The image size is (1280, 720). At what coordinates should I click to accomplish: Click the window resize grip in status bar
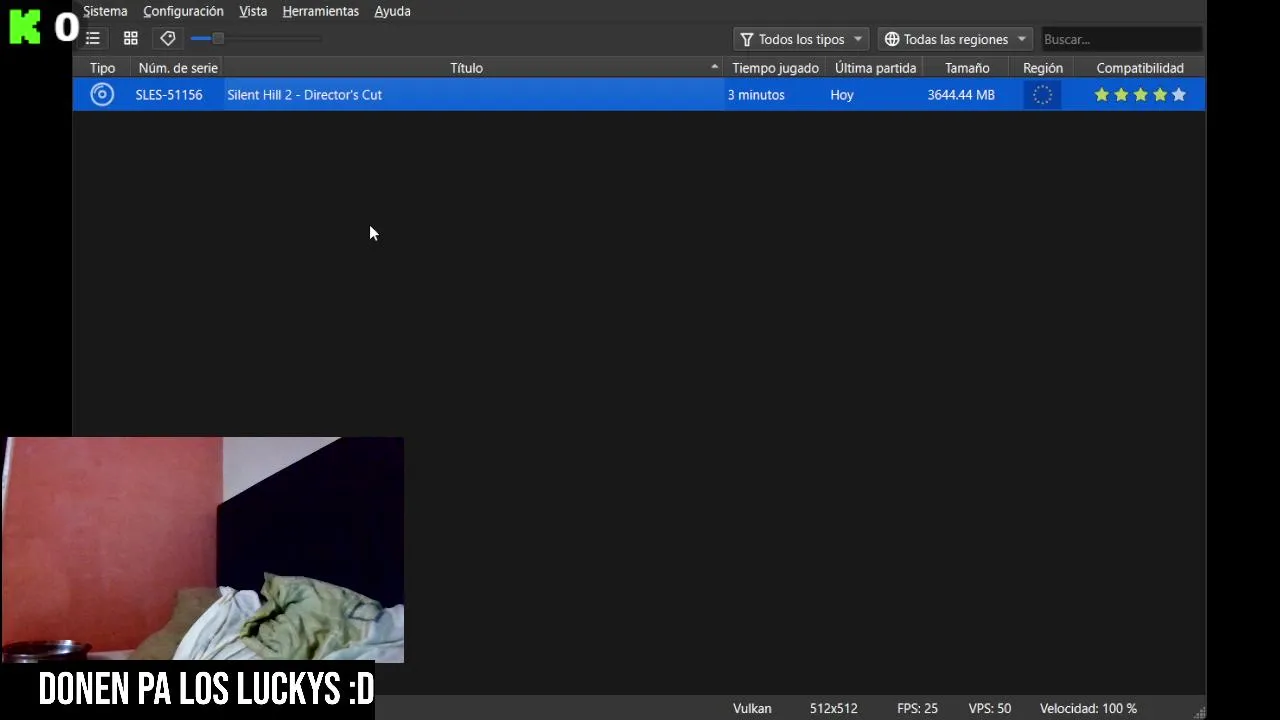[x=1199, y=712]
